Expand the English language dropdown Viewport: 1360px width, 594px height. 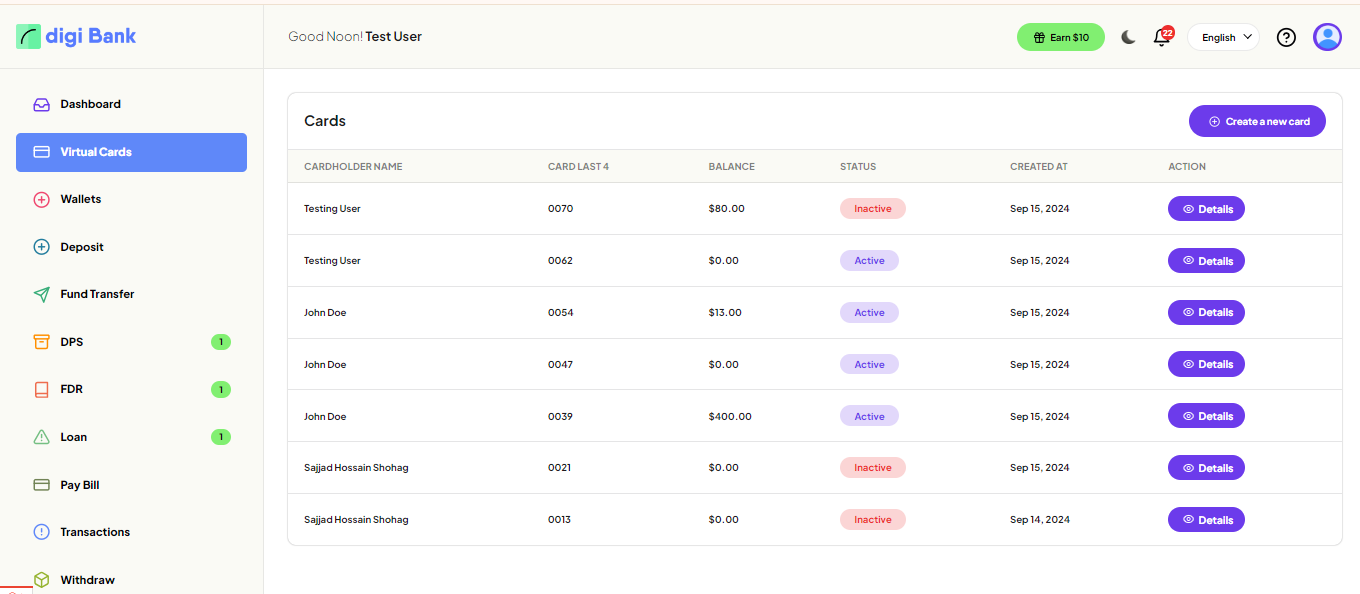click(x=1223, y=37)
